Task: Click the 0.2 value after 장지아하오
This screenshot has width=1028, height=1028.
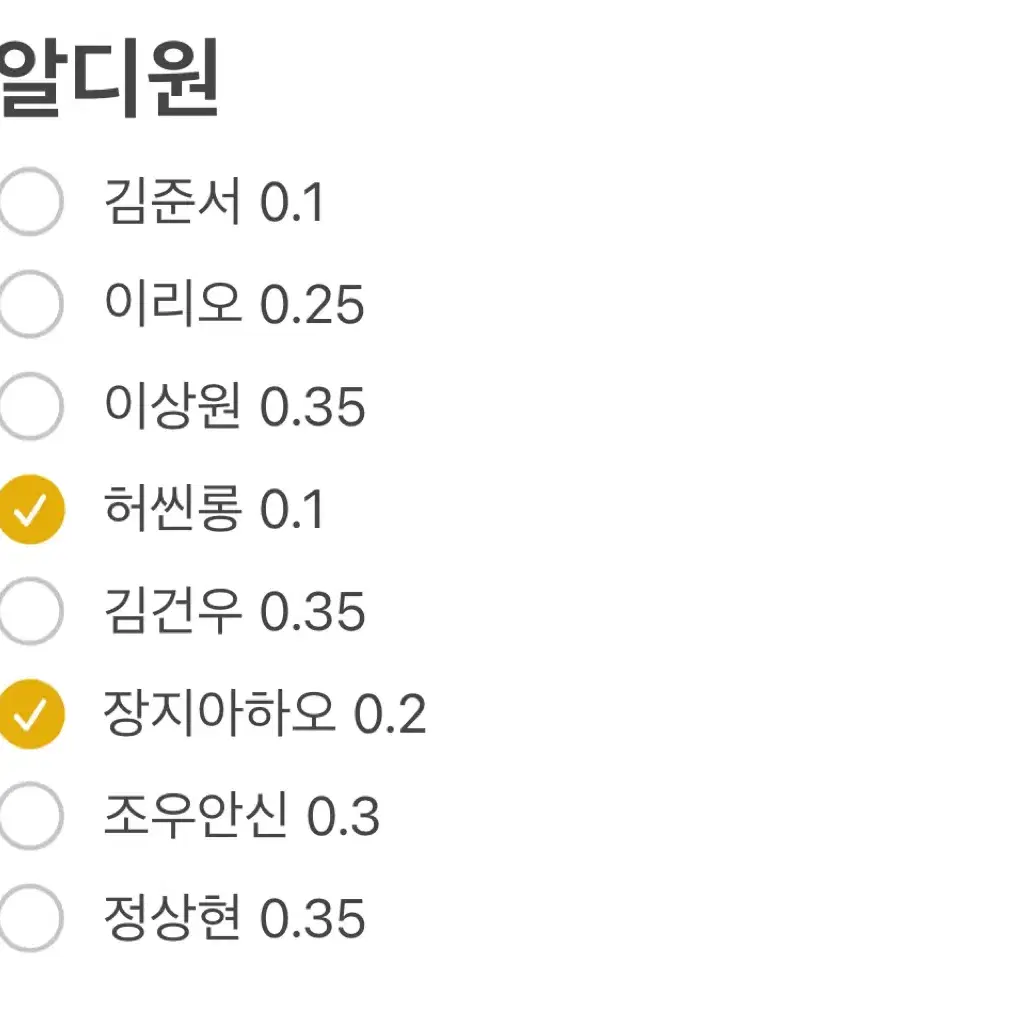Action: point(391,715)
